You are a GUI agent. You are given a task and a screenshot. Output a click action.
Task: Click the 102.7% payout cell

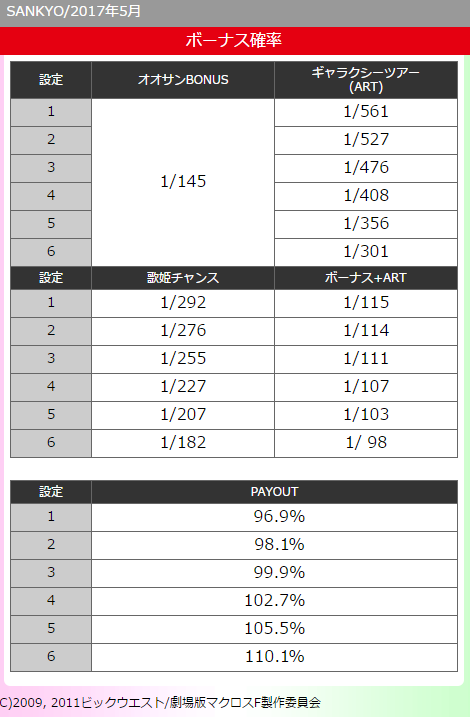[x=274, y=601]
